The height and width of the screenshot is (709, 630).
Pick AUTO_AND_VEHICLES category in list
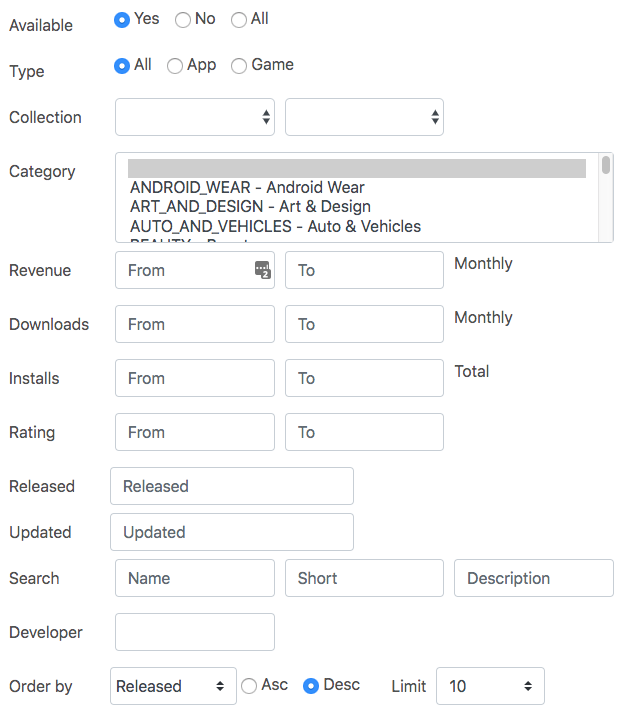[x=275, y=226]
